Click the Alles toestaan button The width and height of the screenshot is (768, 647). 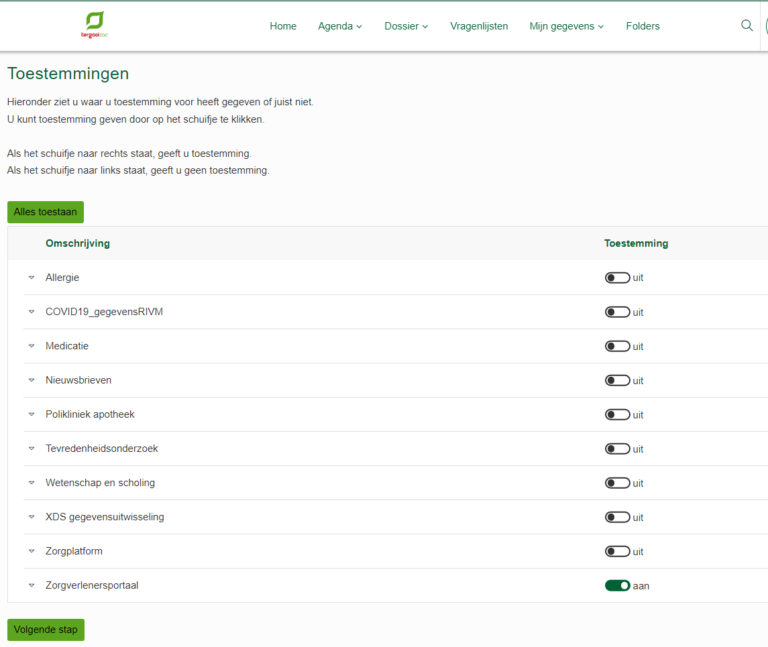(45, 212)
